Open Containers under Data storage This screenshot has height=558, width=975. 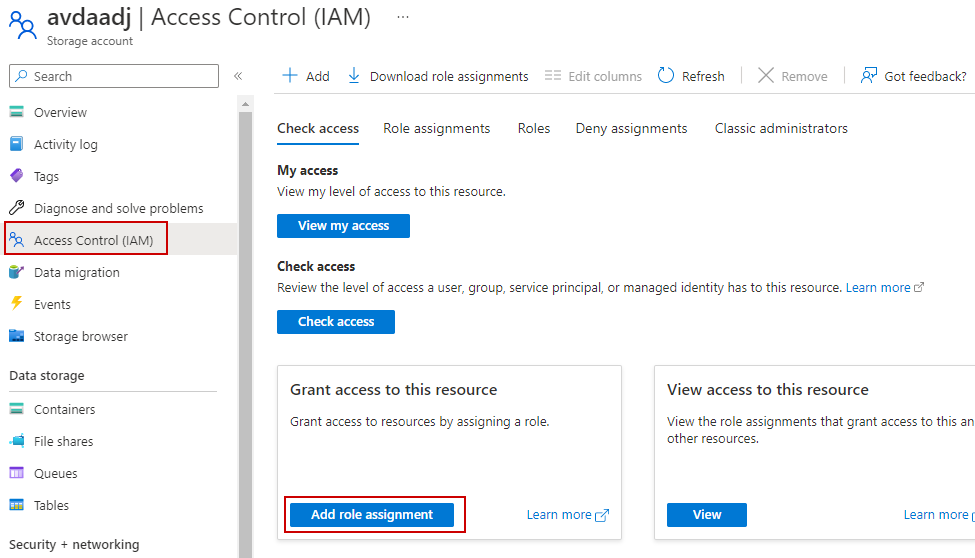[64, 410]
